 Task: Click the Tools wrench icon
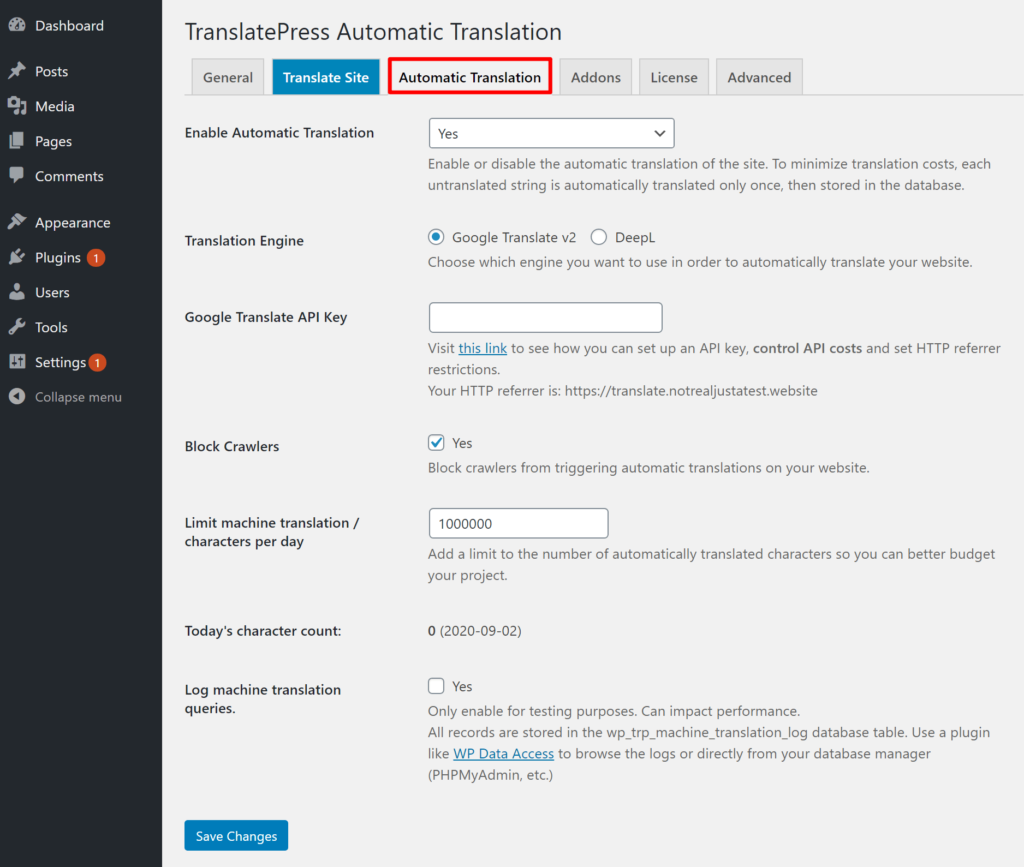17,326
